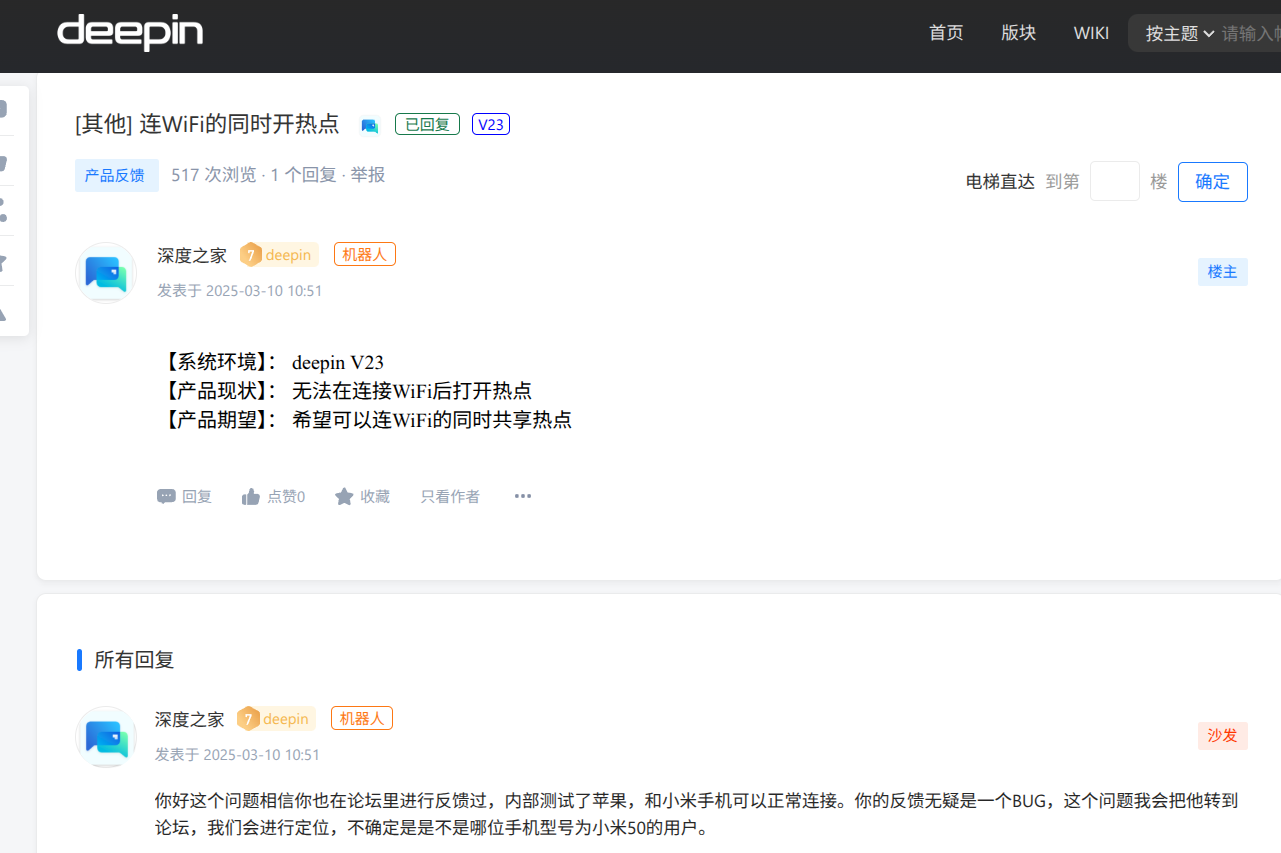Click the 【系统环境】 deepin V23 line

click(271, 362)
